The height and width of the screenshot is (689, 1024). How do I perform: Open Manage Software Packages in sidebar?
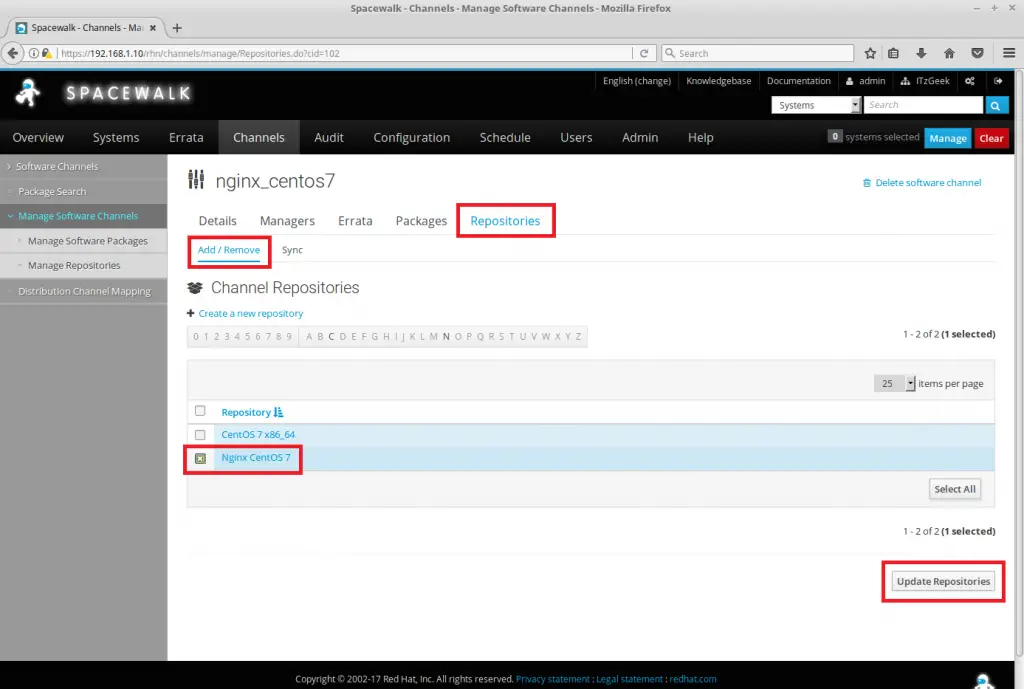(88, 241)
